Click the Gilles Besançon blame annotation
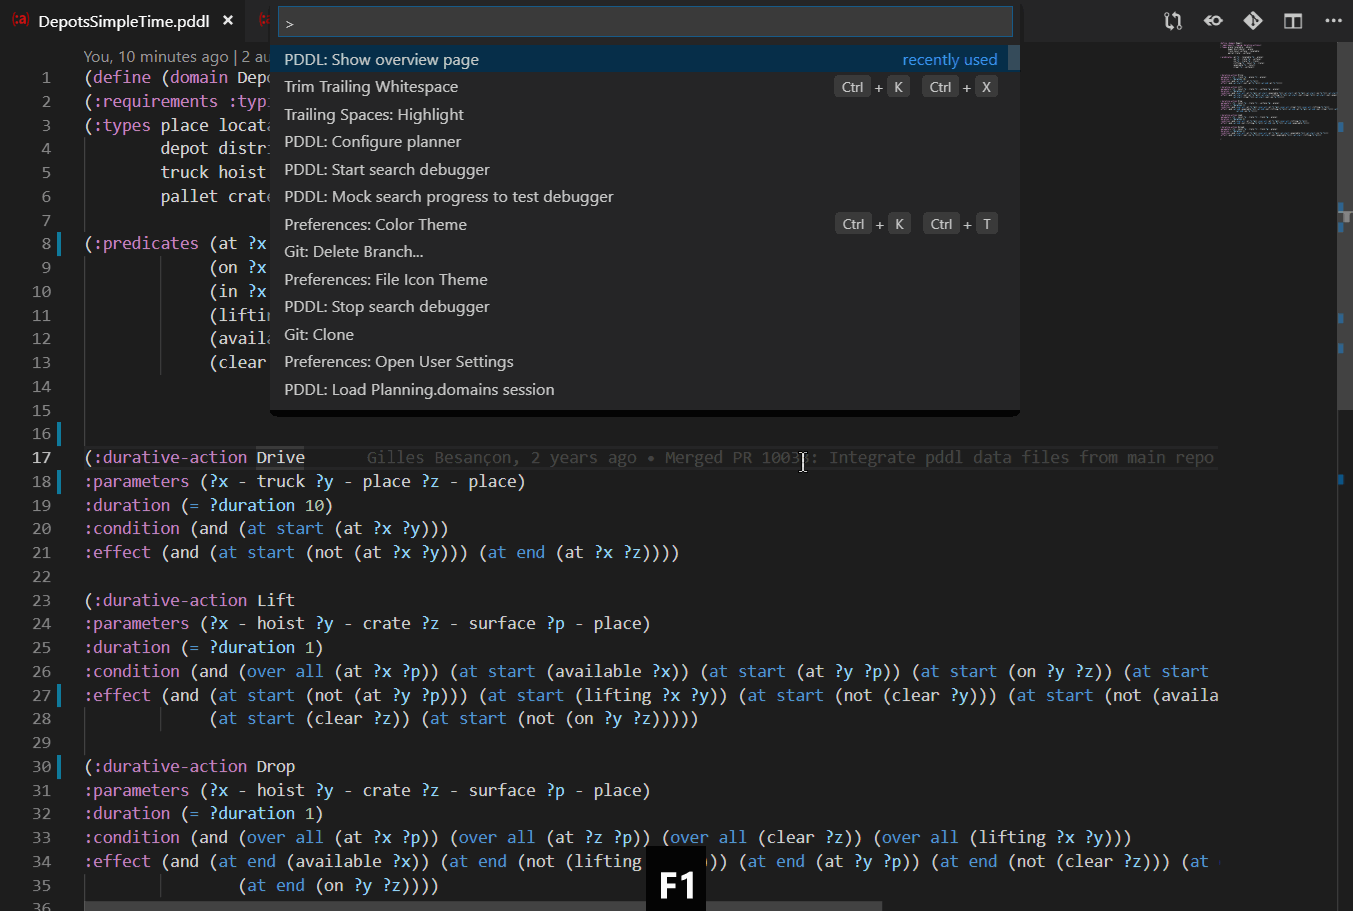1353x911 pixels. (x=790, y=457)
